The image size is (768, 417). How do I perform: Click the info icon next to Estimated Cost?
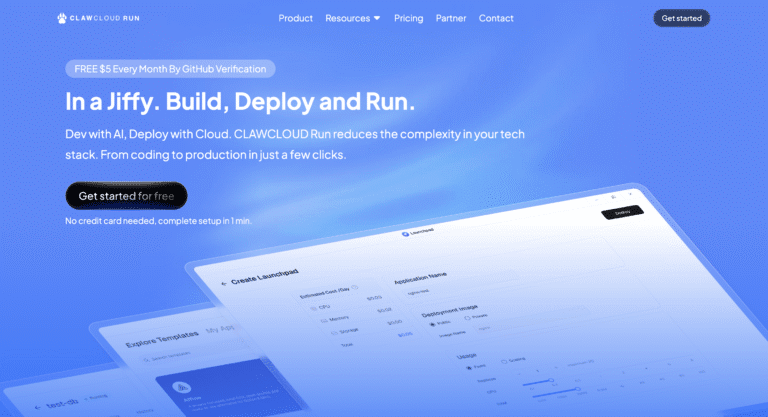pyautogui.click(x=354, y=289)
